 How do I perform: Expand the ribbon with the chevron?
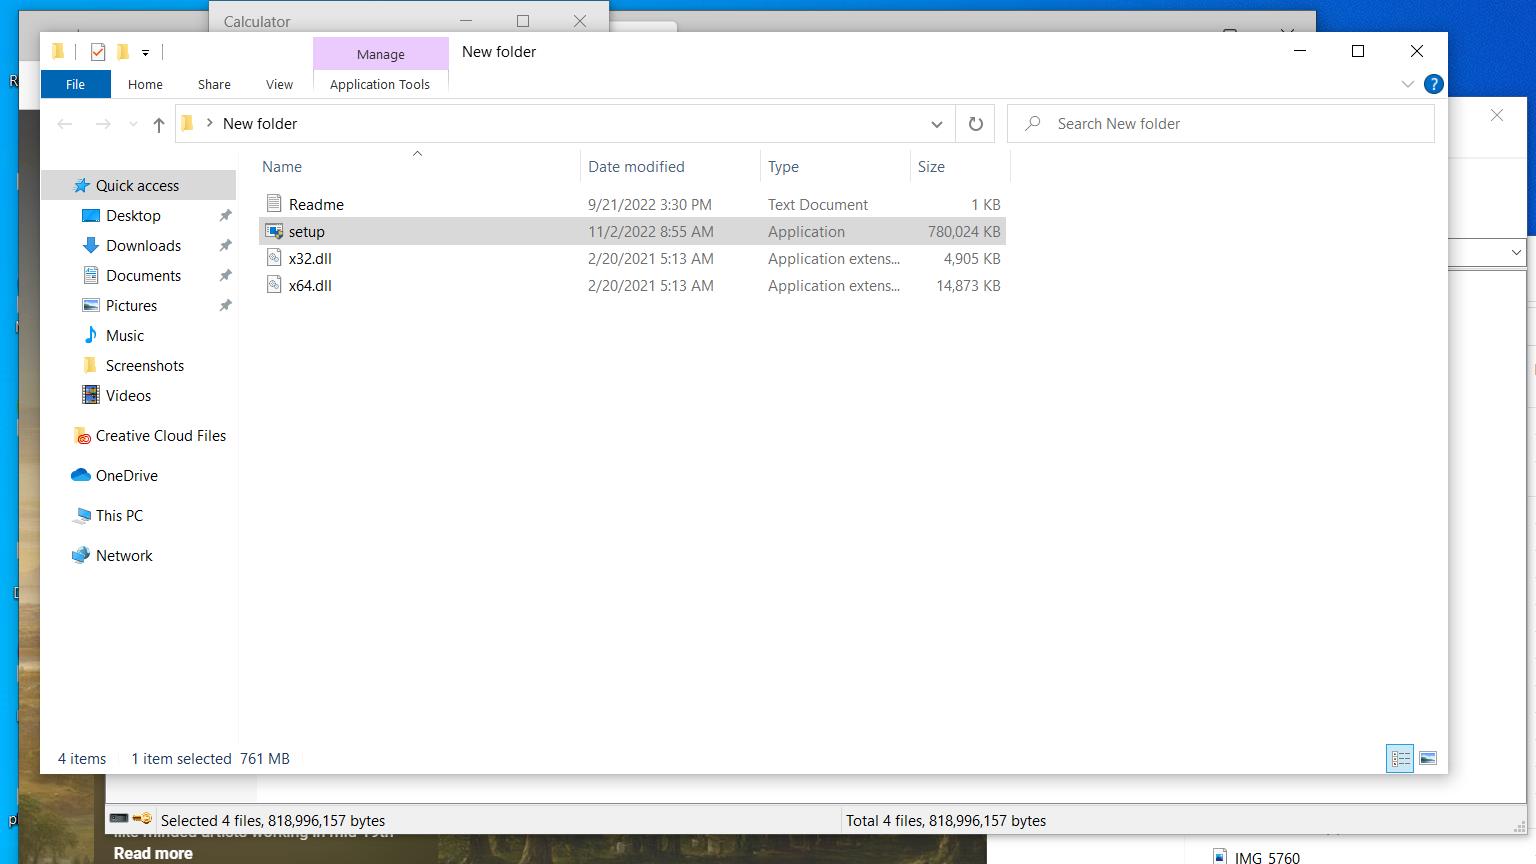pyautogui.click(x=1408, y=84)
